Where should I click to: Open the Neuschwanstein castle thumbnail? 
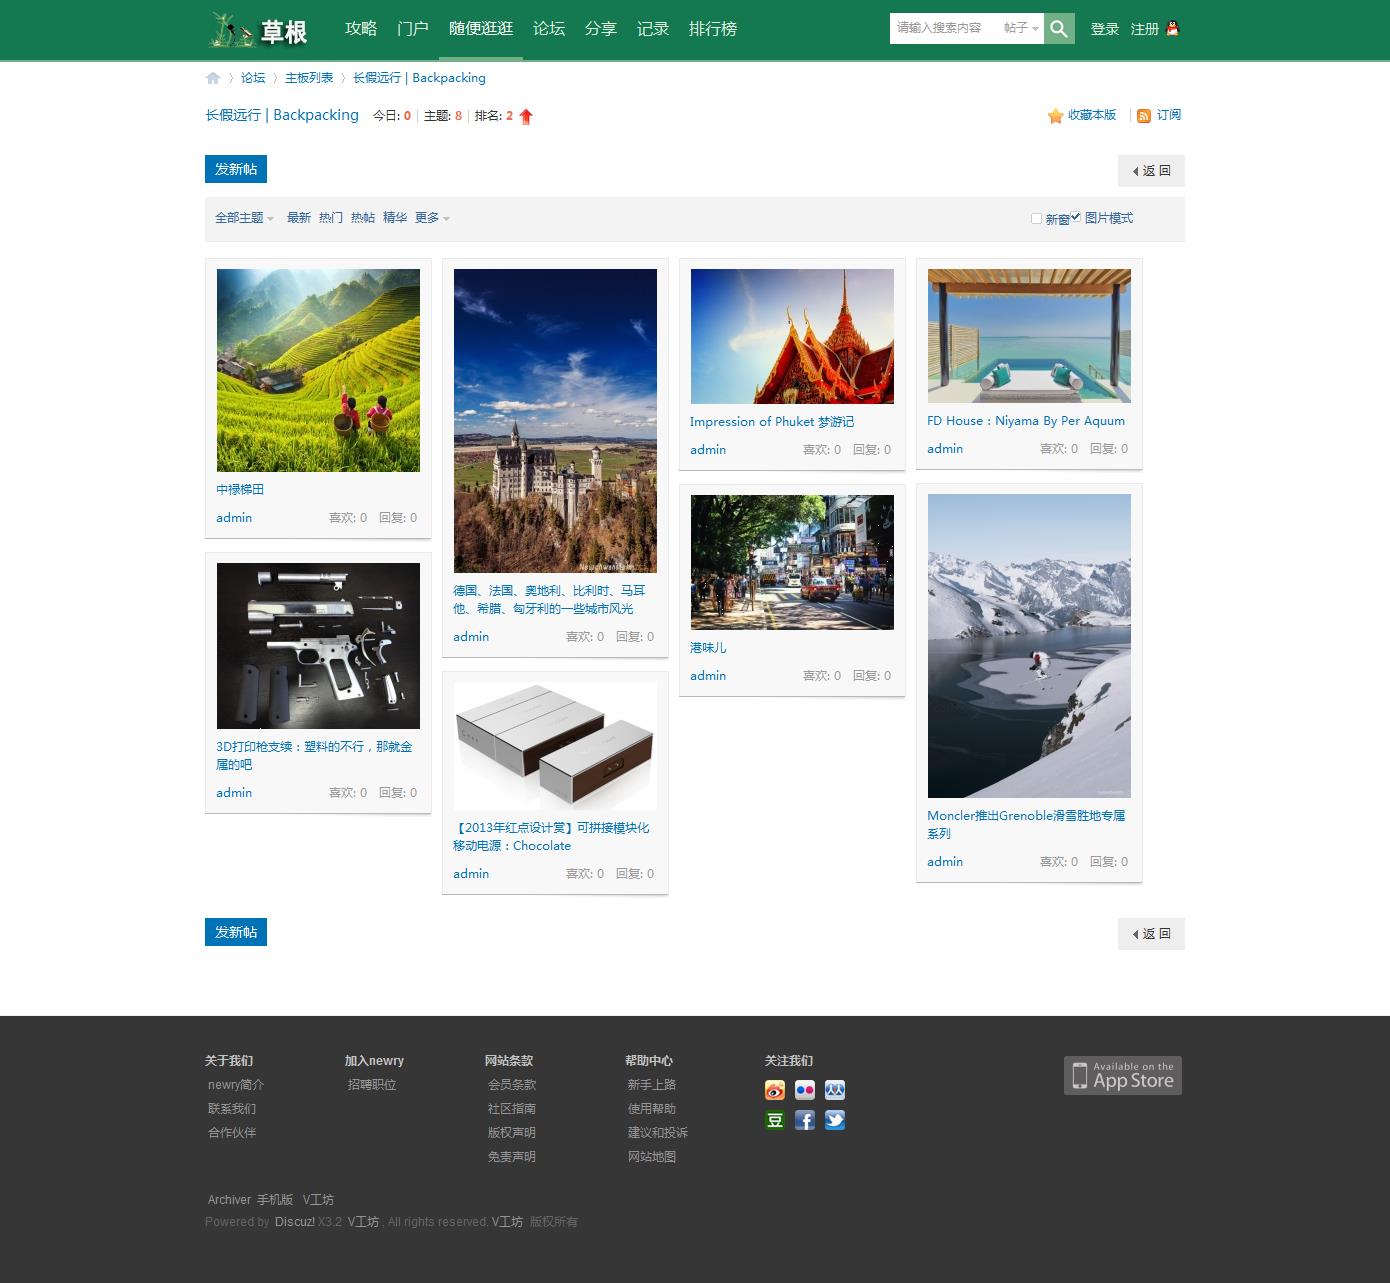[555, 421]
